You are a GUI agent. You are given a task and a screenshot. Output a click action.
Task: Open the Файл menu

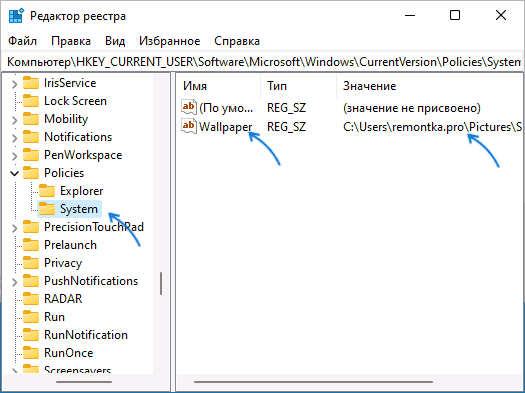coord(22,41)
